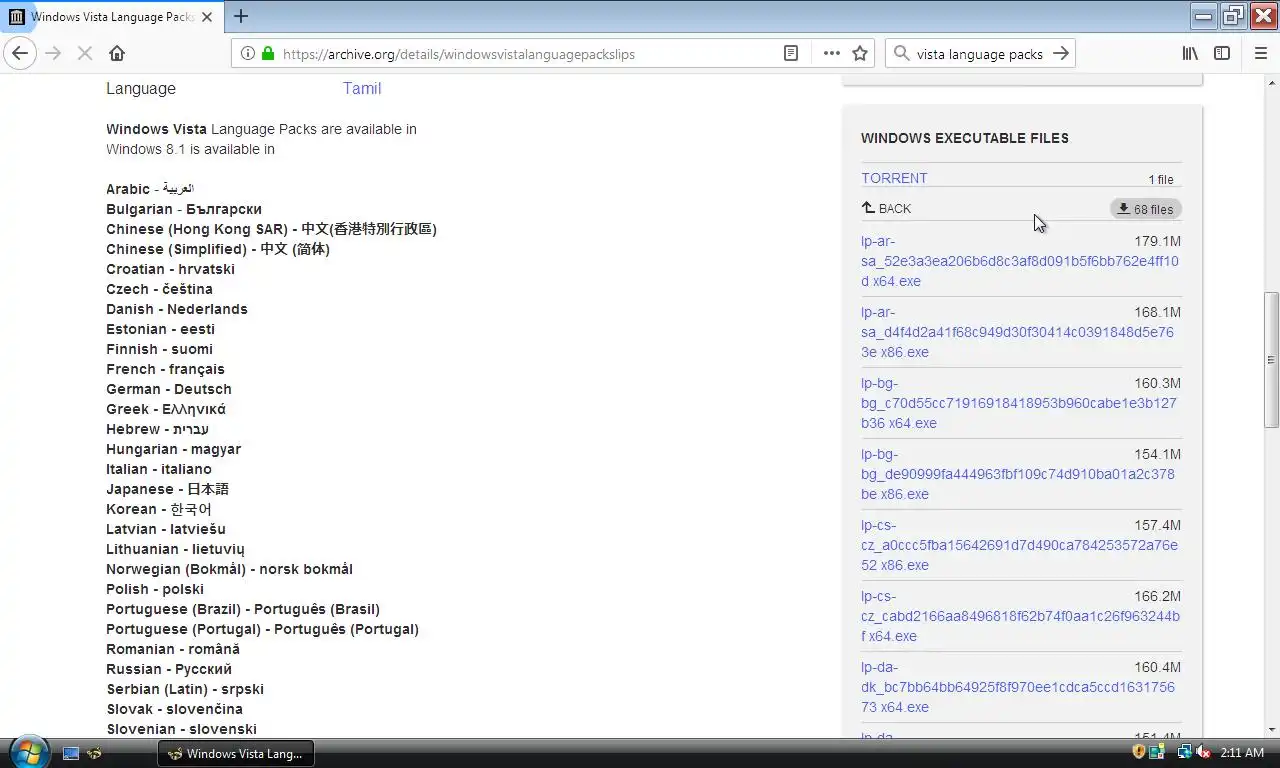Image resolution: width=1280 pixels, height=768 pixels.
Task: Open page actions three-dot menu
Action: 832,54
